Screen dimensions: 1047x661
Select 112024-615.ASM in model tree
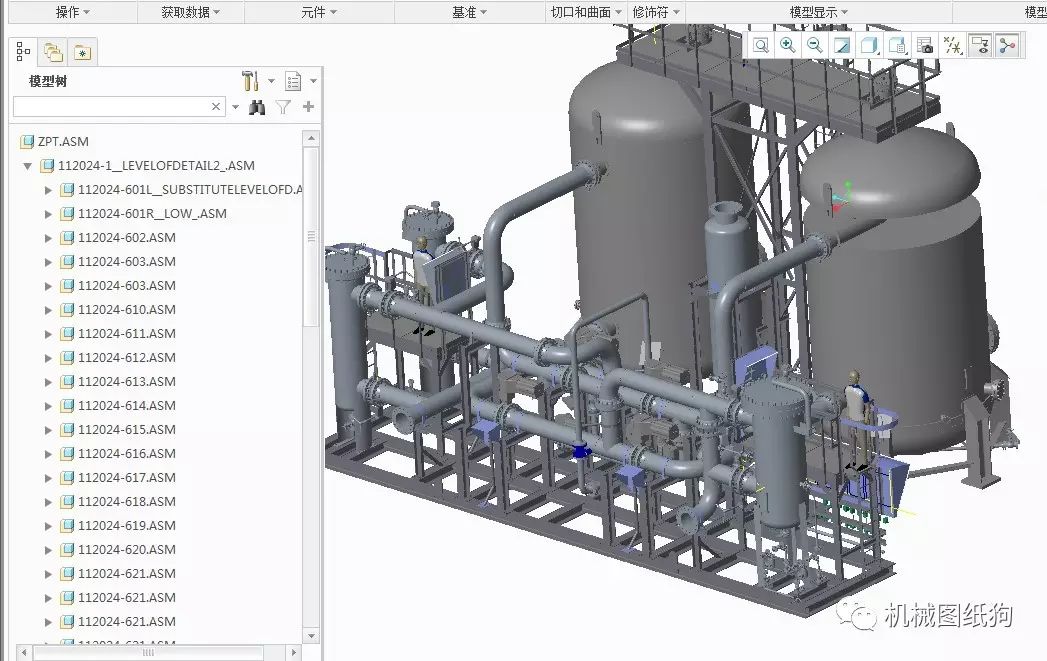(127, 429)
